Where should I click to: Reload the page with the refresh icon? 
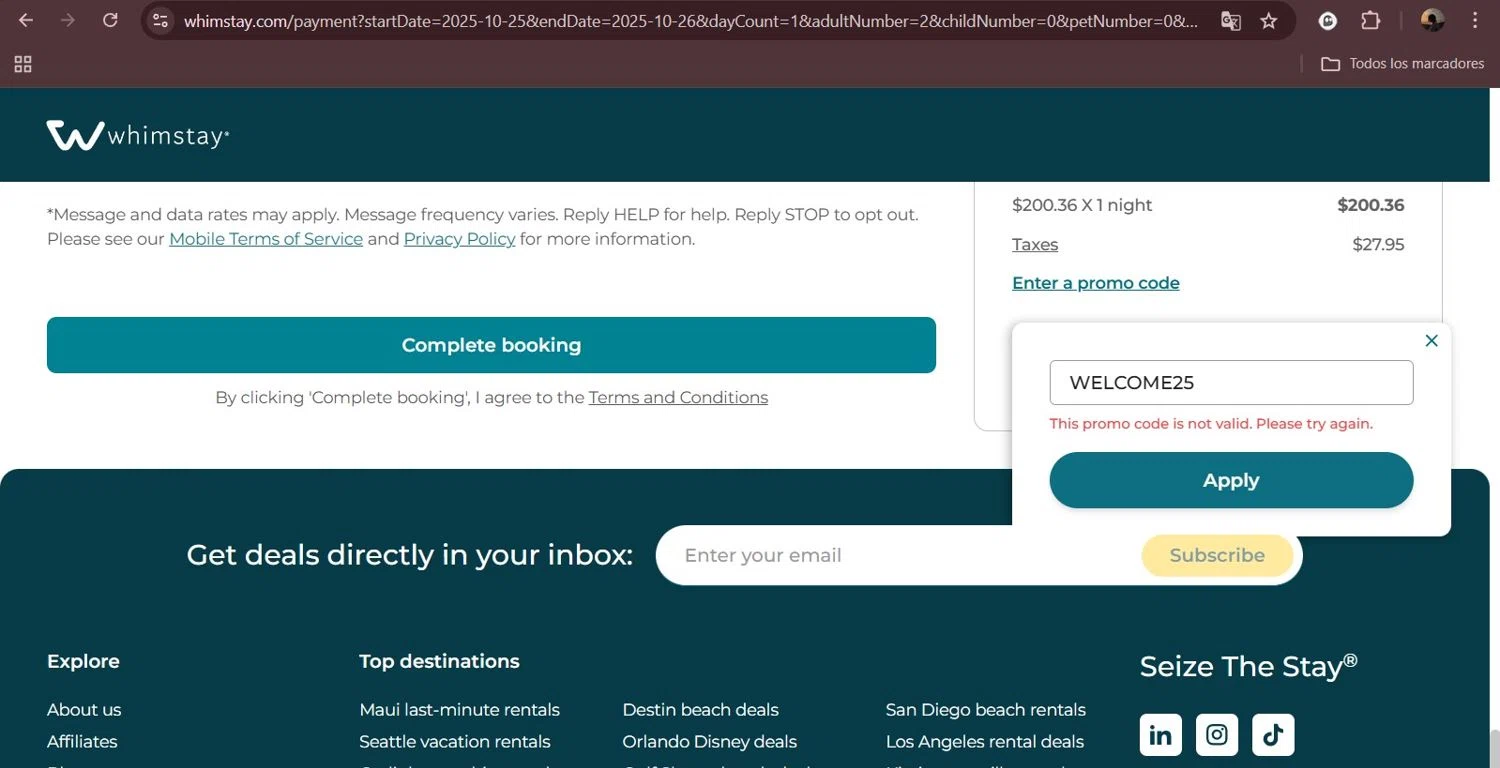(110, 20)
